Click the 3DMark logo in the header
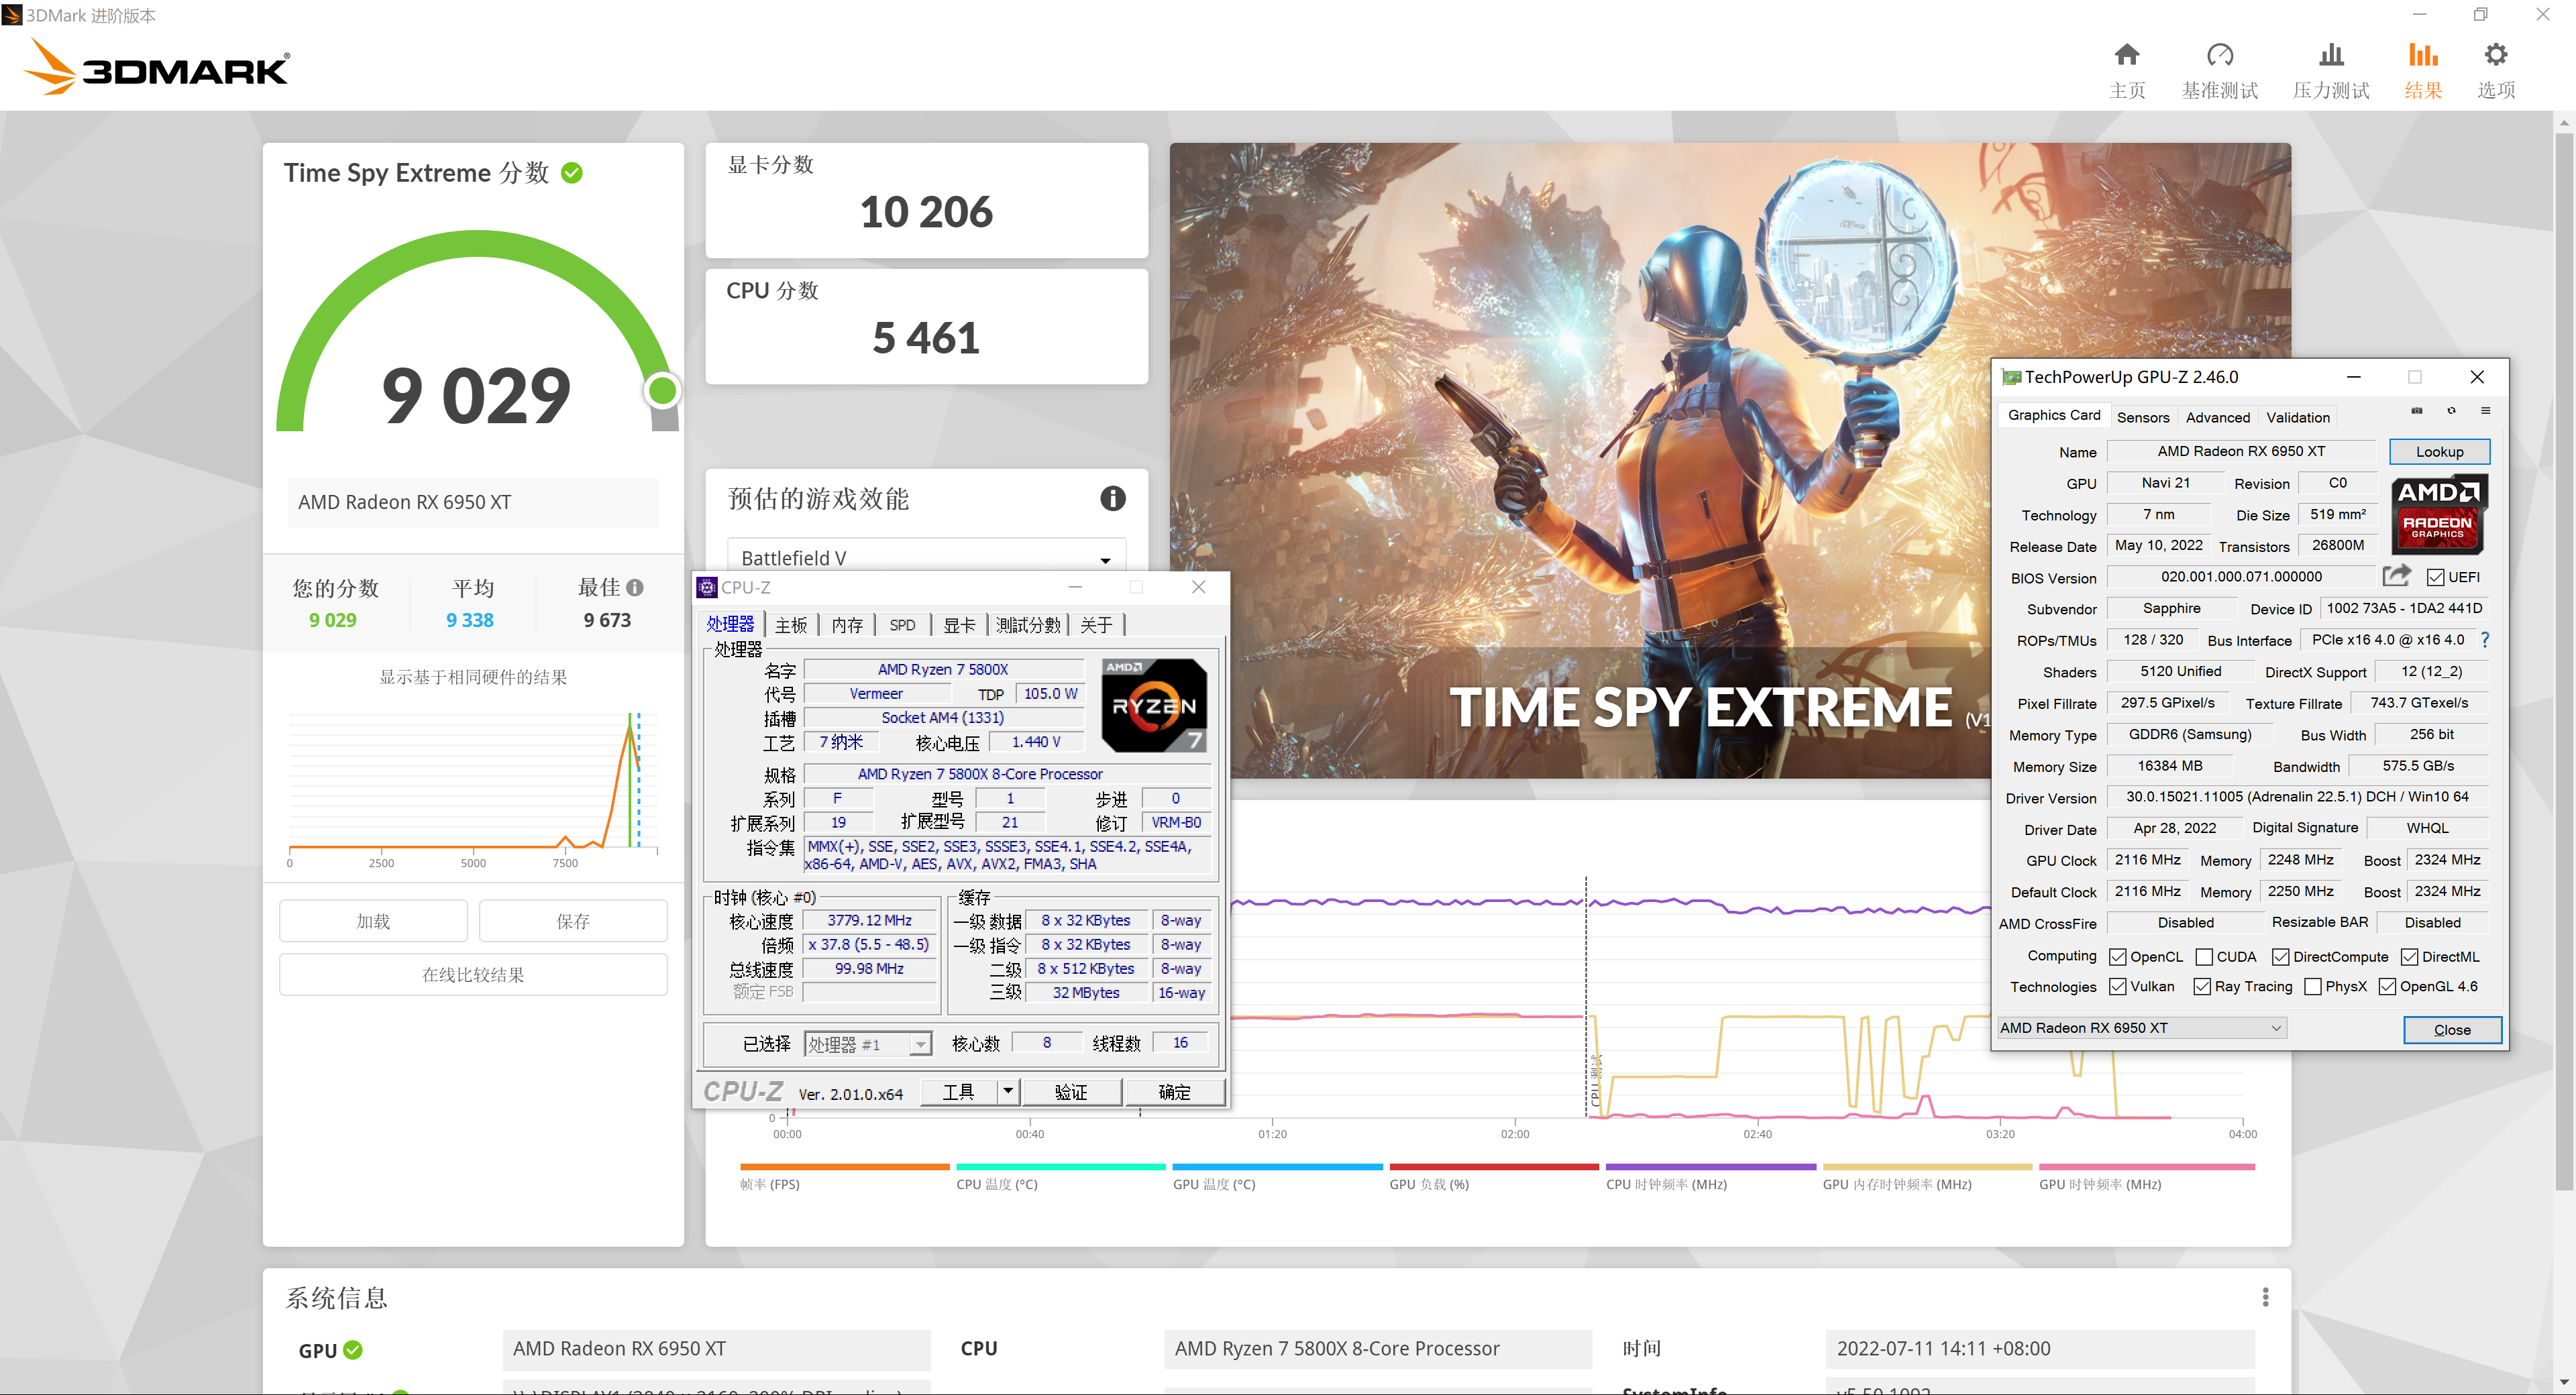 (156, 66)
